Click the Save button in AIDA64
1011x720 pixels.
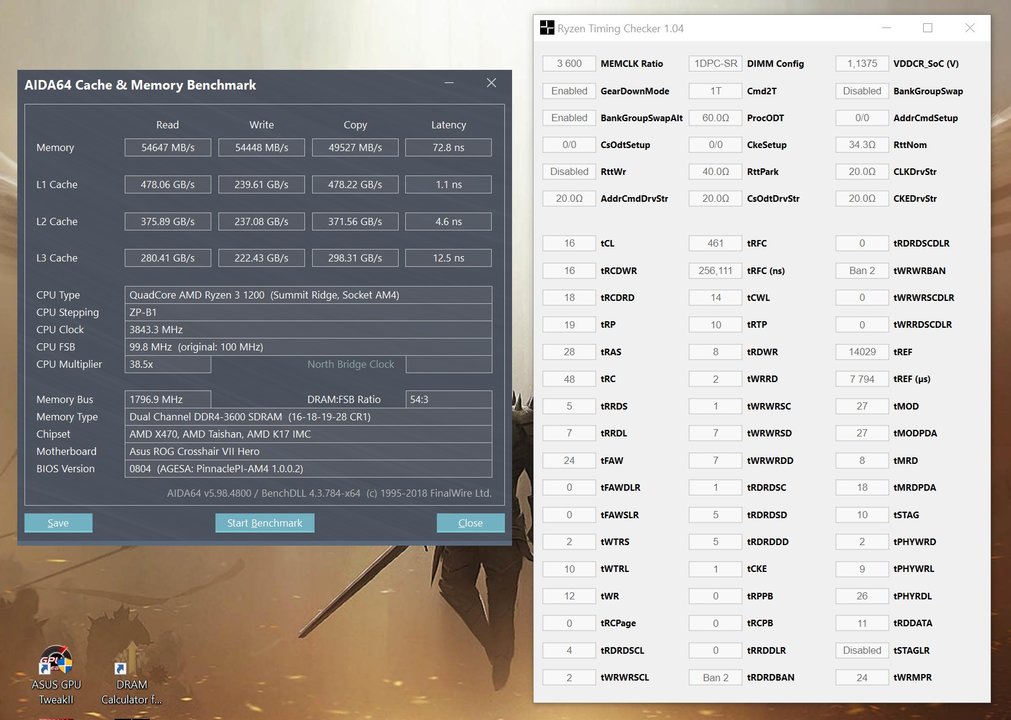tap(58, 523)
